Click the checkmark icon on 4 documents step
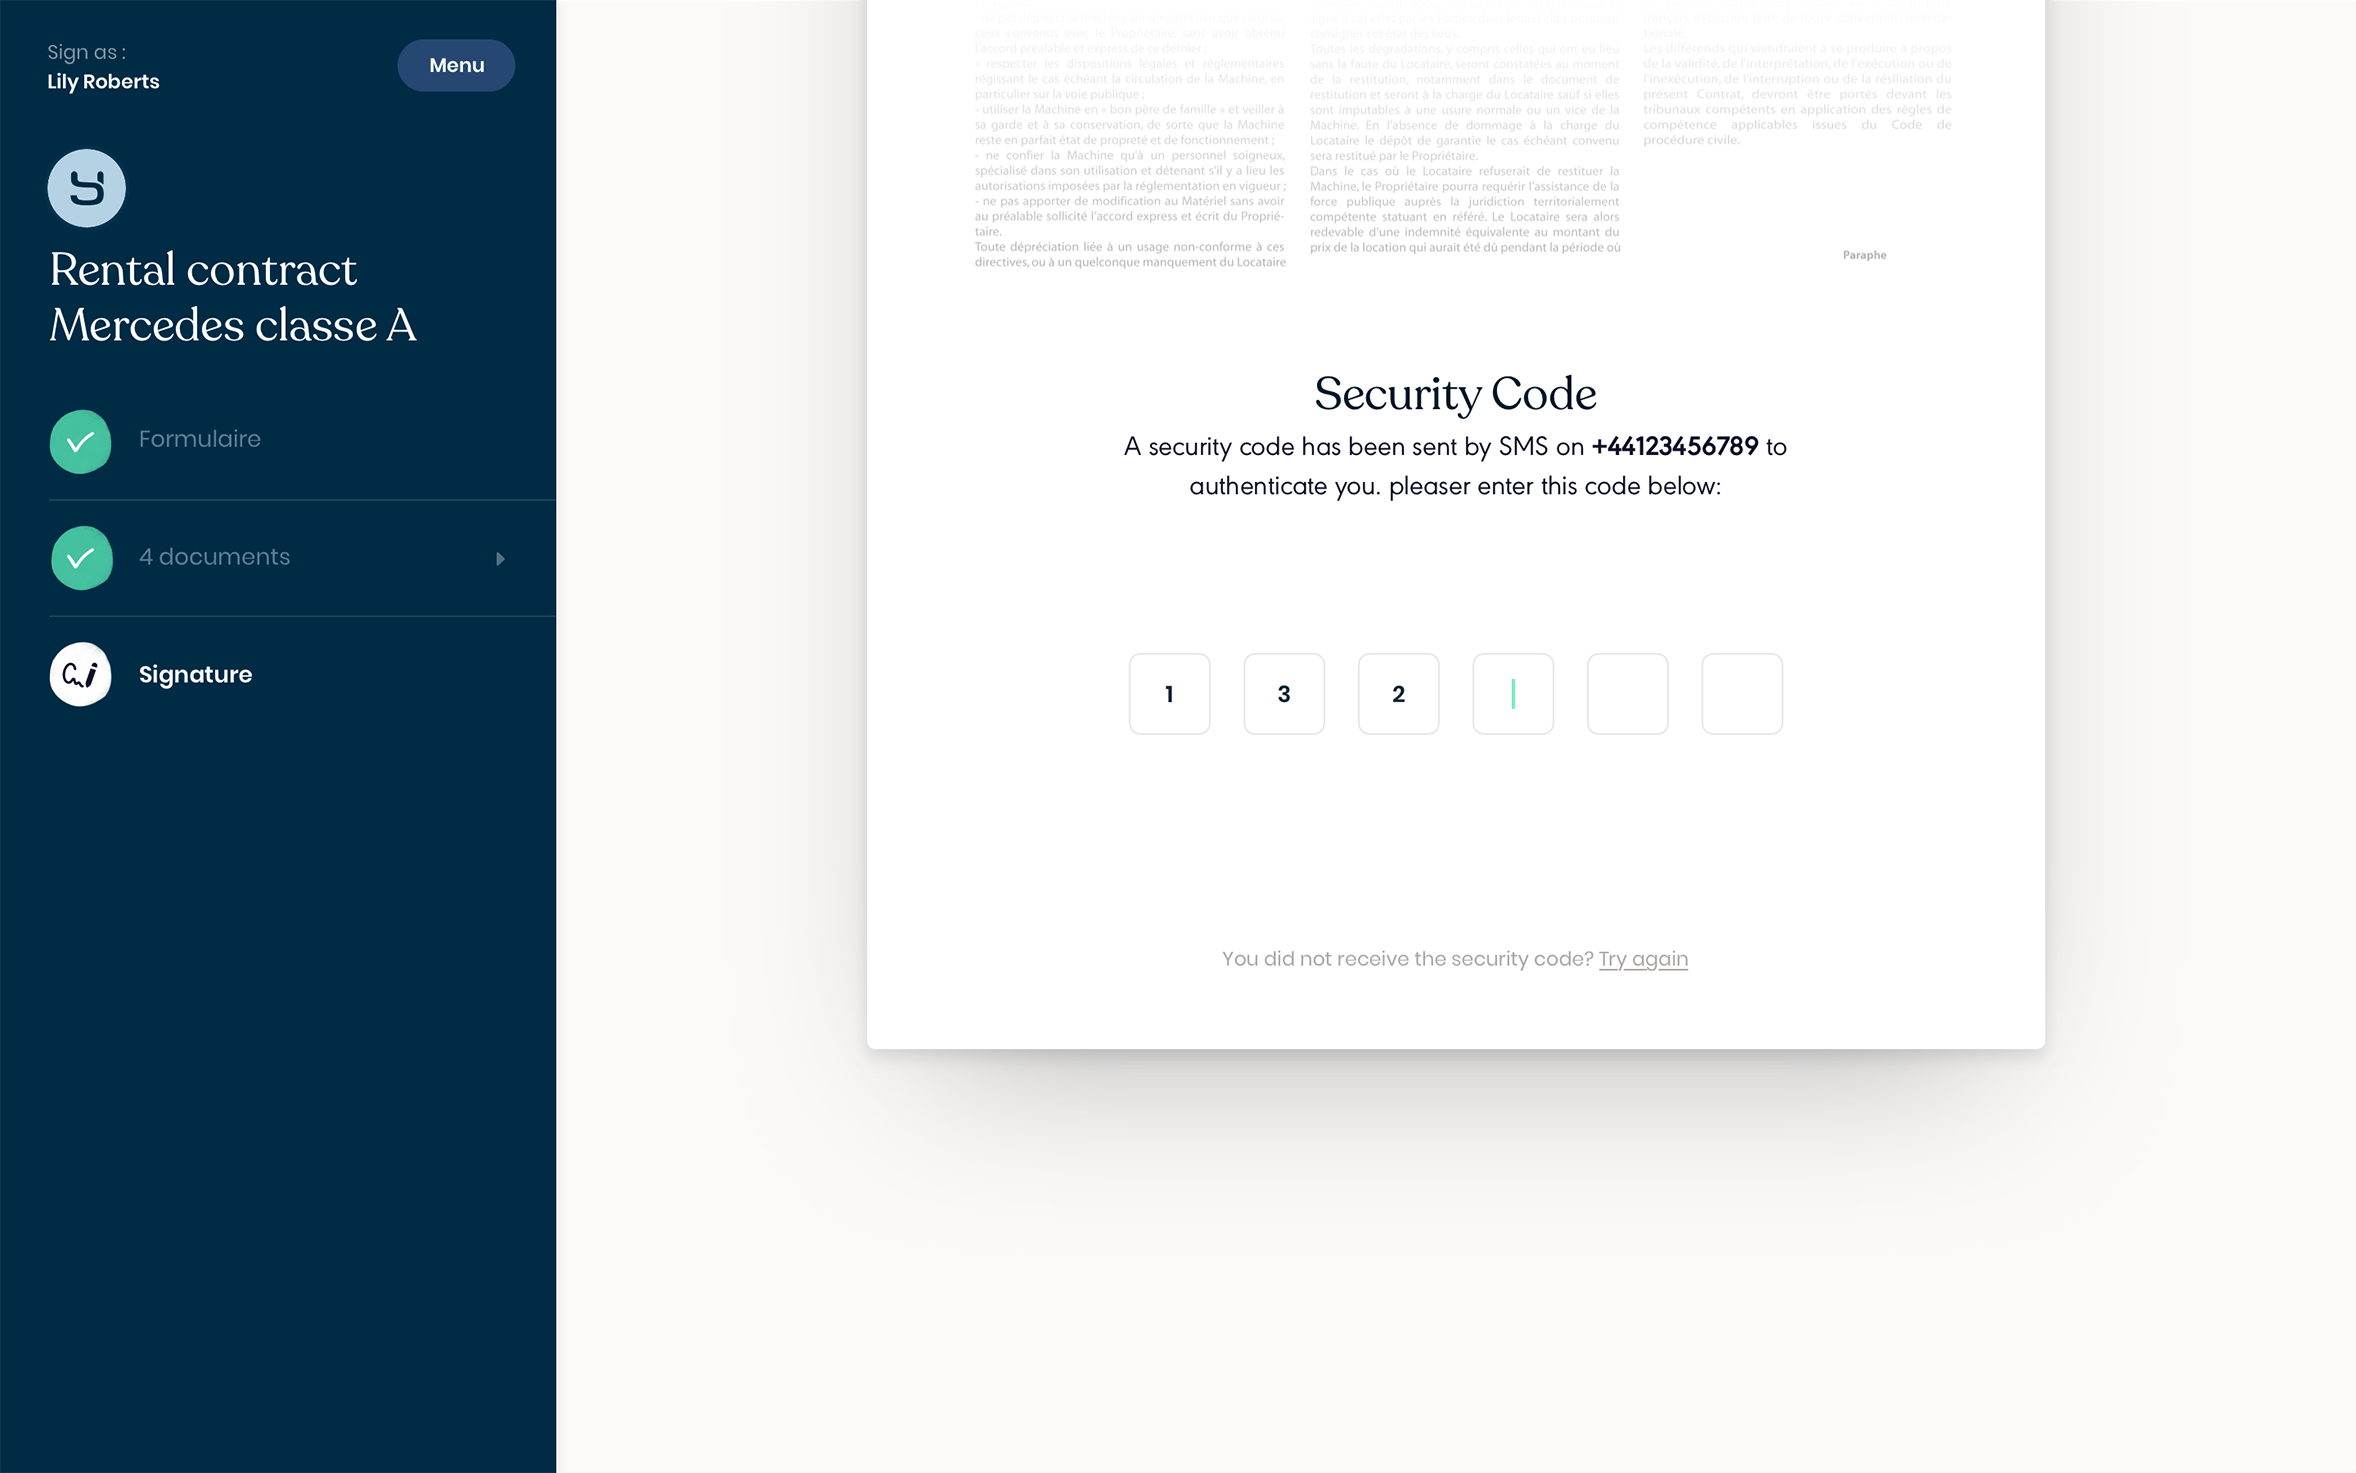Viewport: 2356px width, 1473px height. click(80, 557)
